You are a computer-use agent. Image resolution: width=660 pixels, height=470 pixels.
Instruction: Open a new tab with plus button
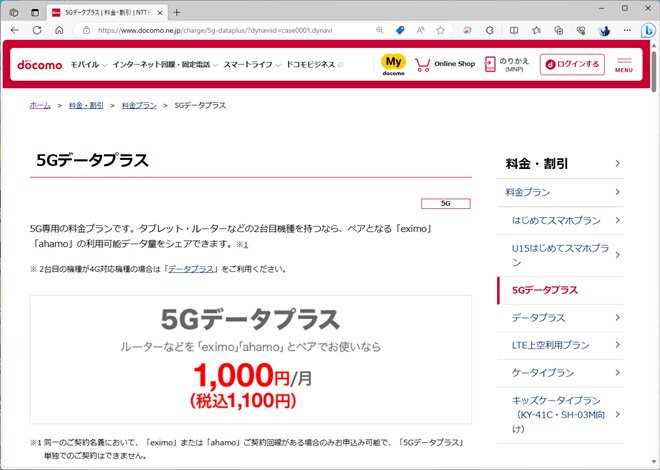point(177,13)
